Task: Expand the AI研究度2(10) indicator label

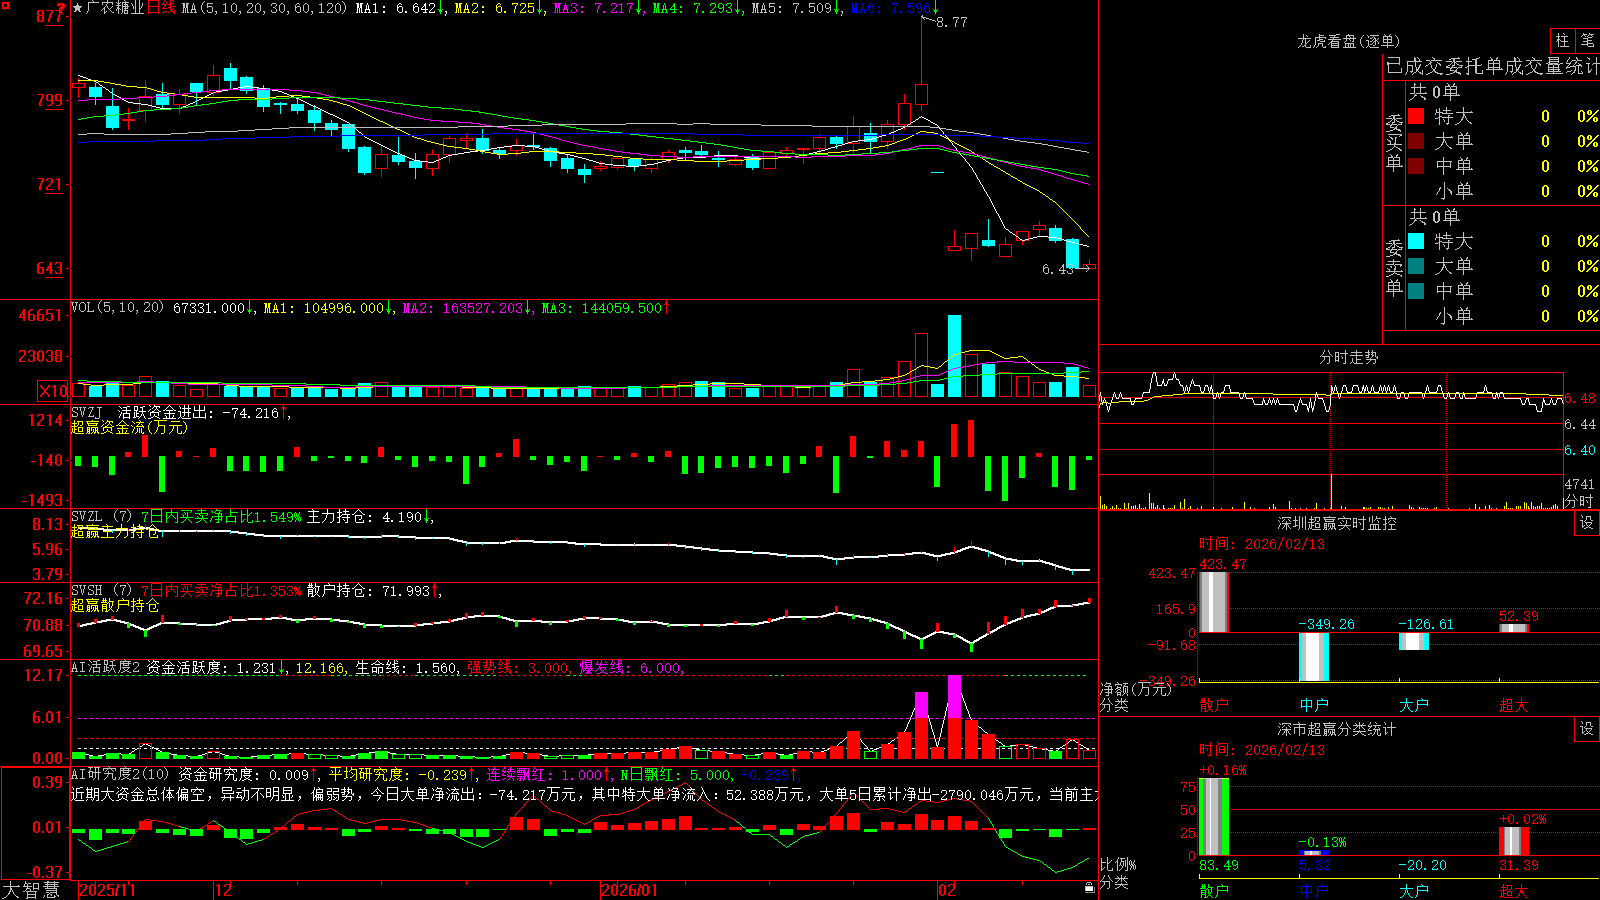Action: click(120, 774)
